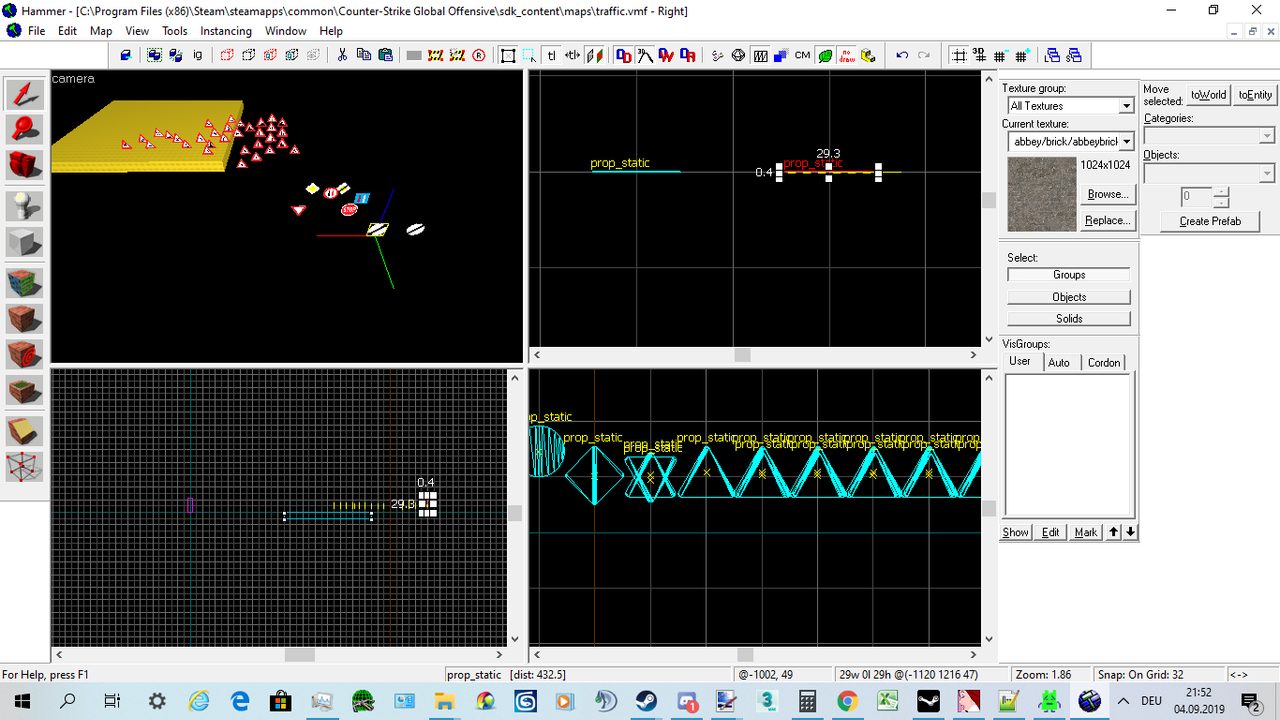The height and width of the screenshot is (720, 1280).
Task: Select the Apply current texture tool
Action: point(27,319)
